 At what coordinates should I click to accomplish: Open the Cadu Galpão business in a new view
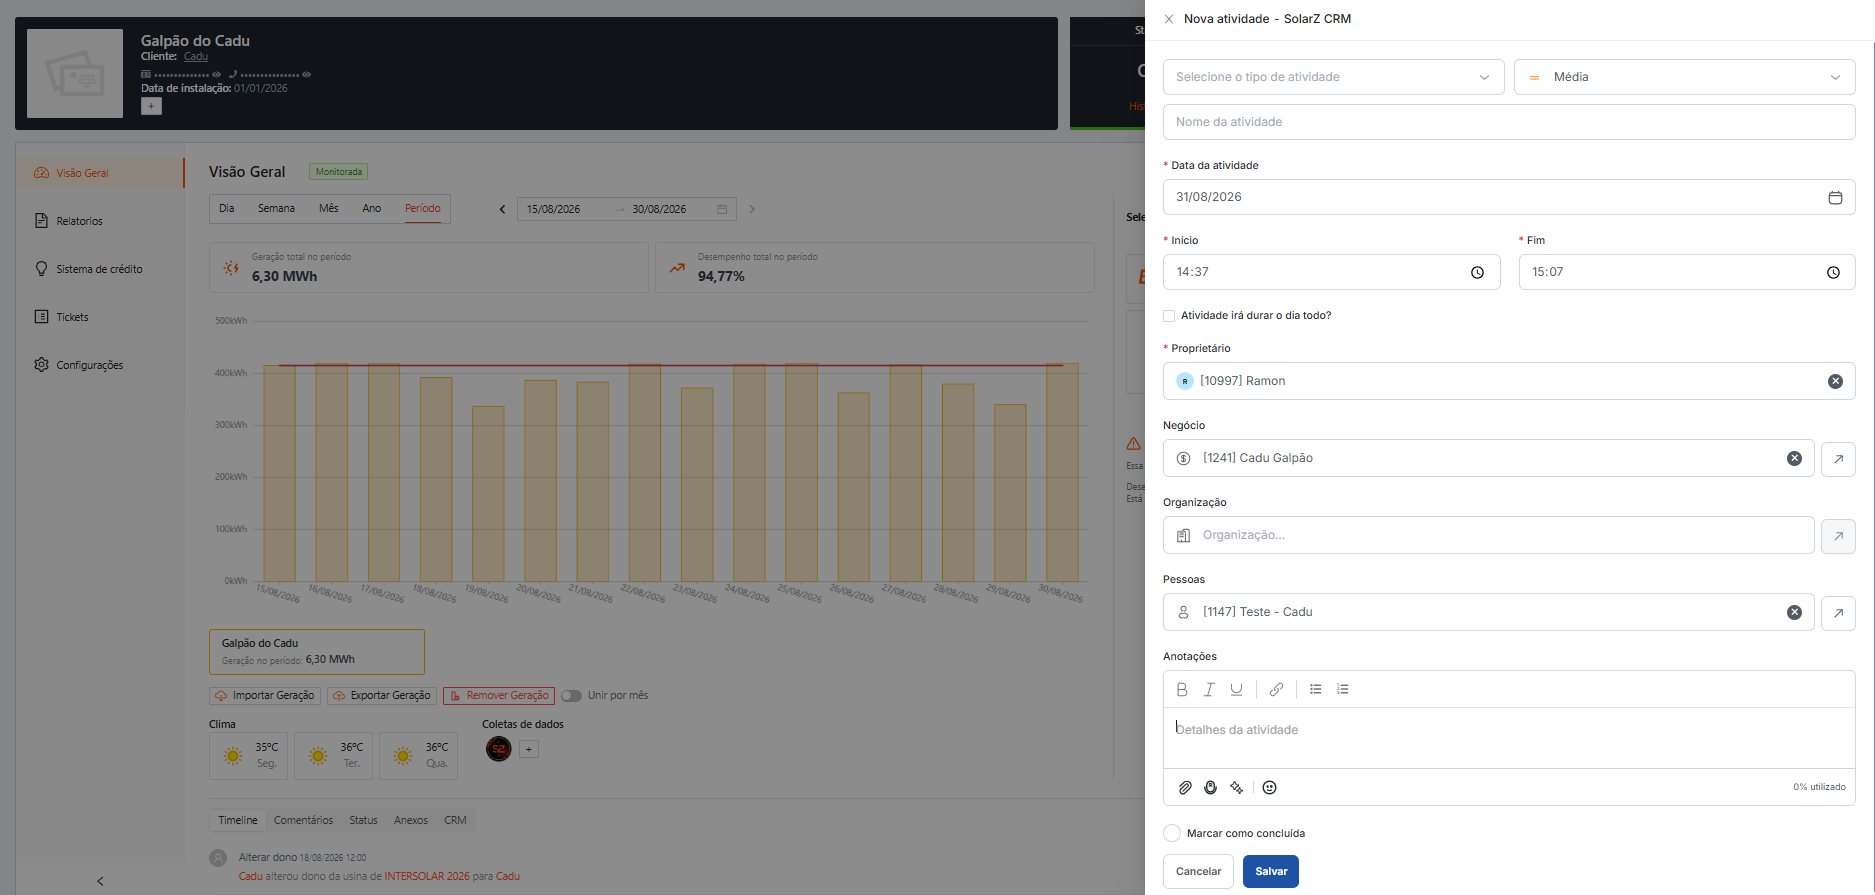[x=1838, y=459]
